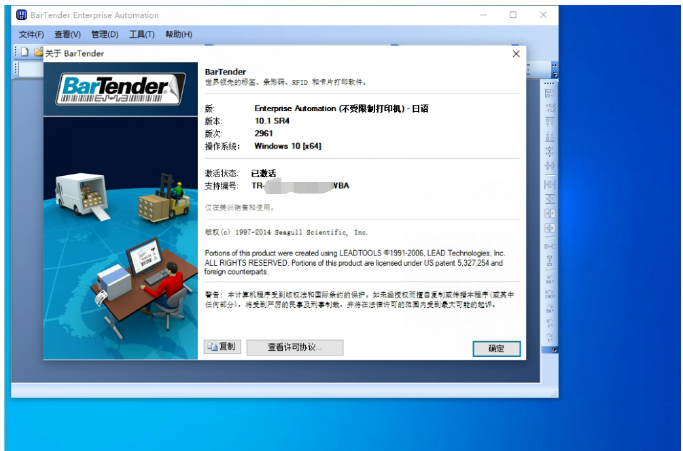
Task: Expand toolbar options arrow at bottom of right toolbar
Action: tap(554, 350)
